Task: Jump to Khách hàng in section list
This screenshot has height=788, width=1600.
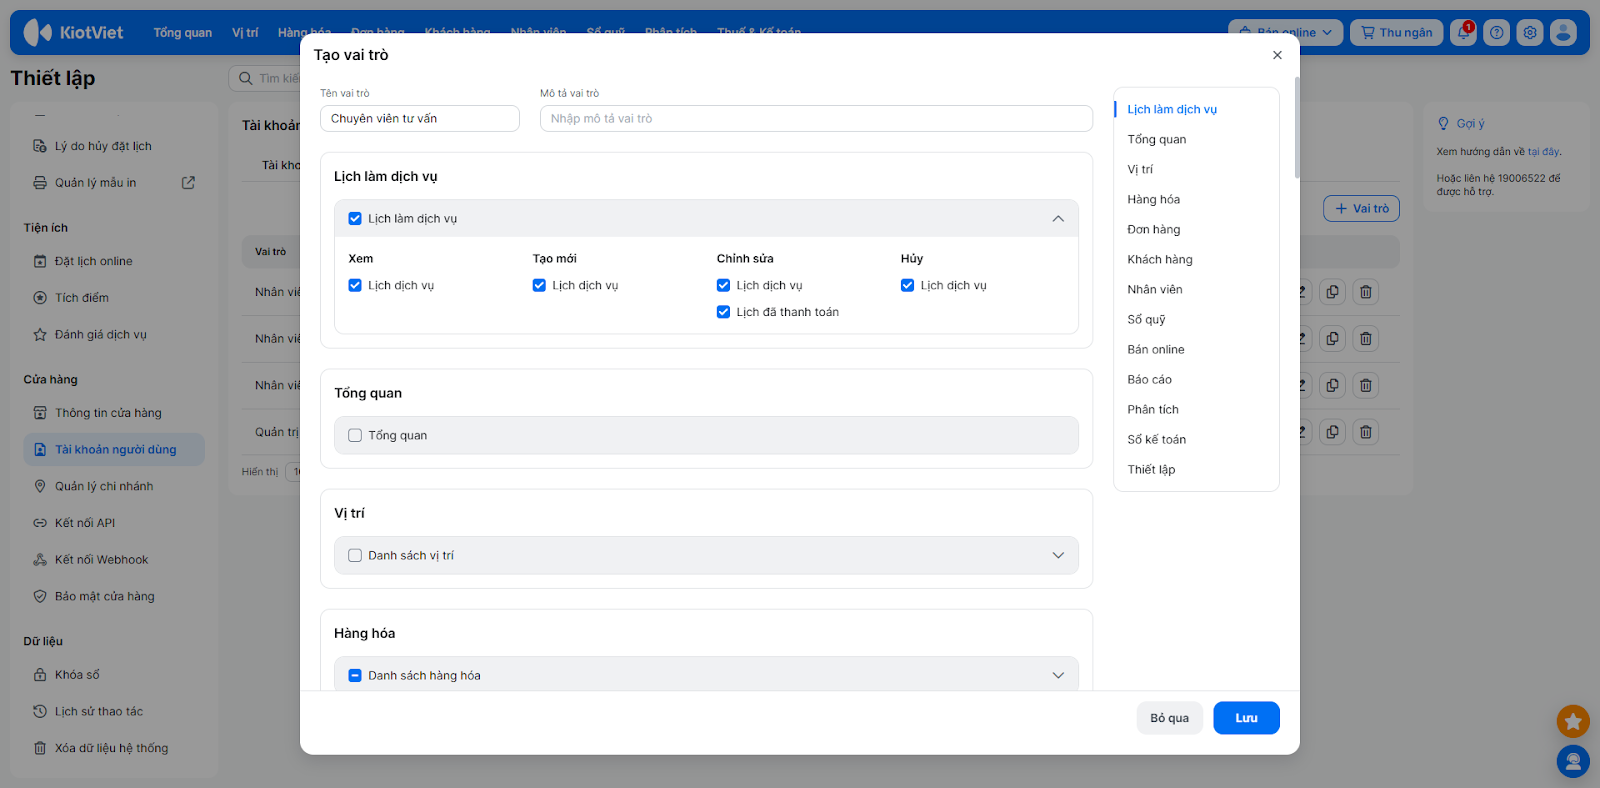Action: click(1159, 259)
